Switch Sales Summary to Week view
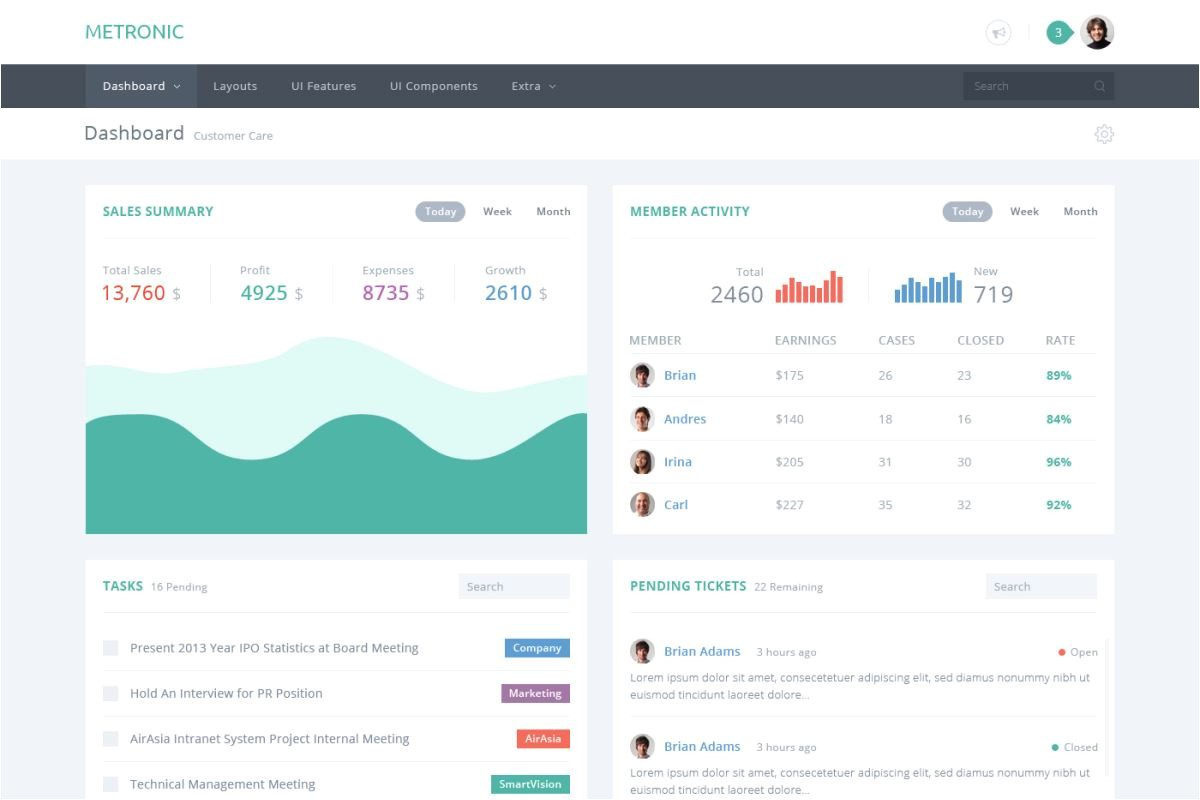The image size is (1200, 800). [497, 212]
